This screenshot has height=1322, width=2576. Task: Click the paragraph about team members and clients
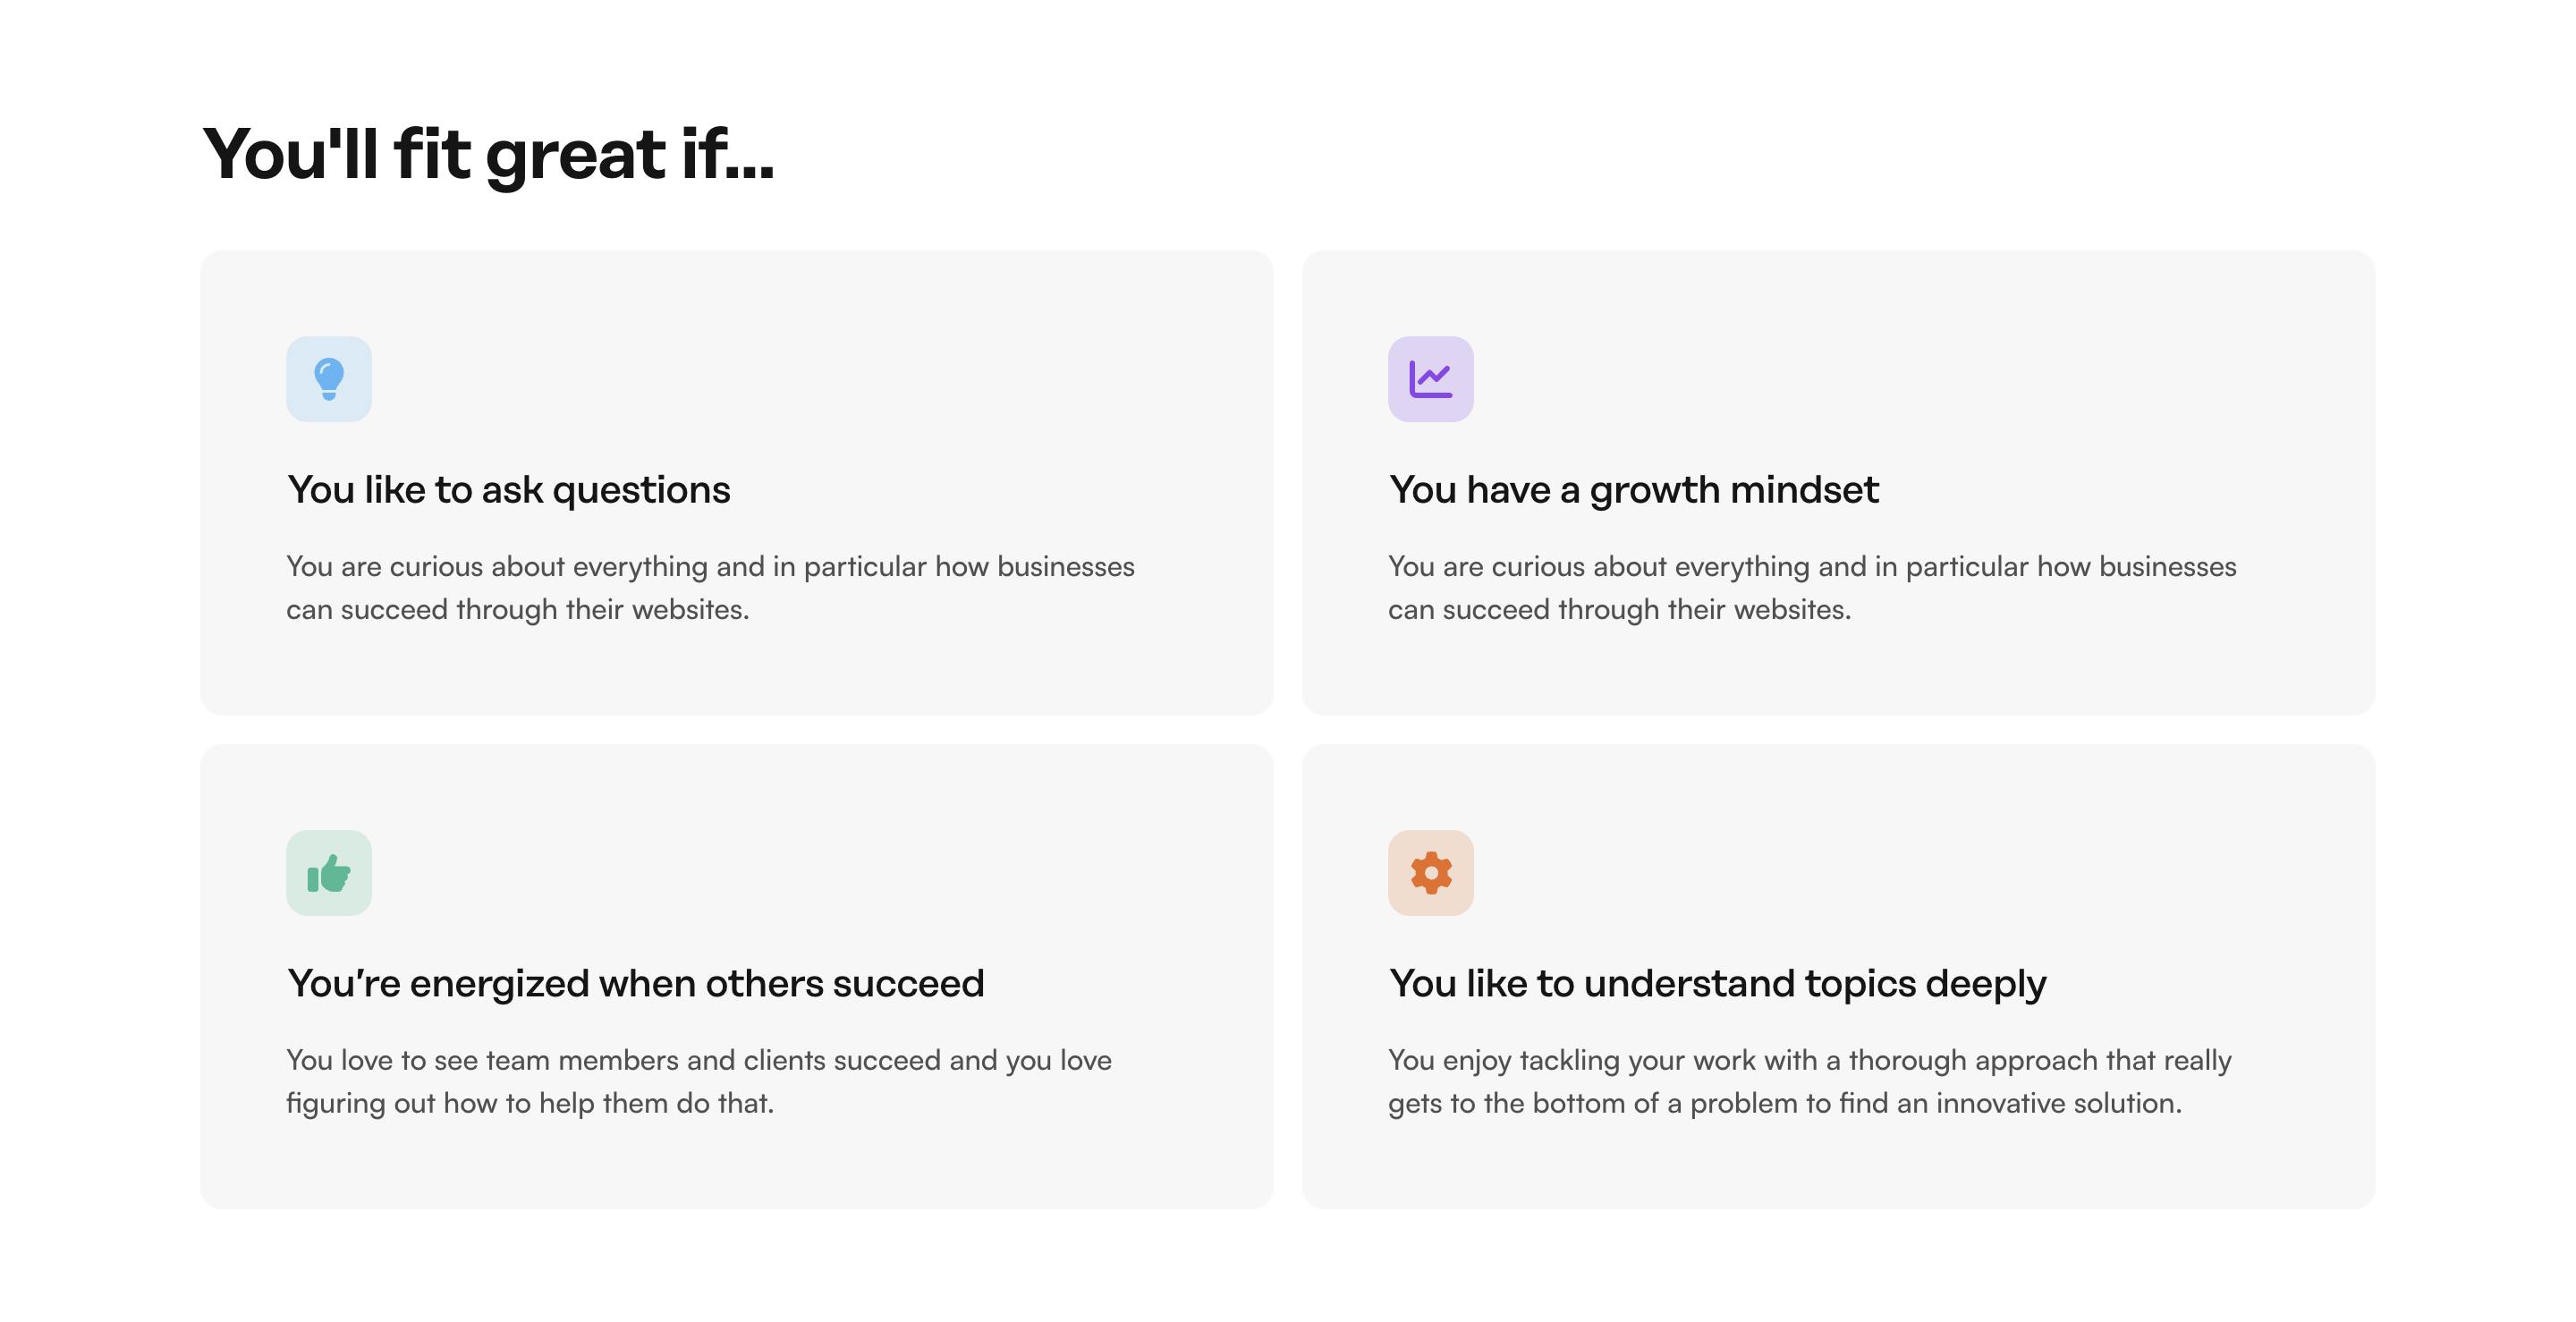click(x=698, y=1081)
